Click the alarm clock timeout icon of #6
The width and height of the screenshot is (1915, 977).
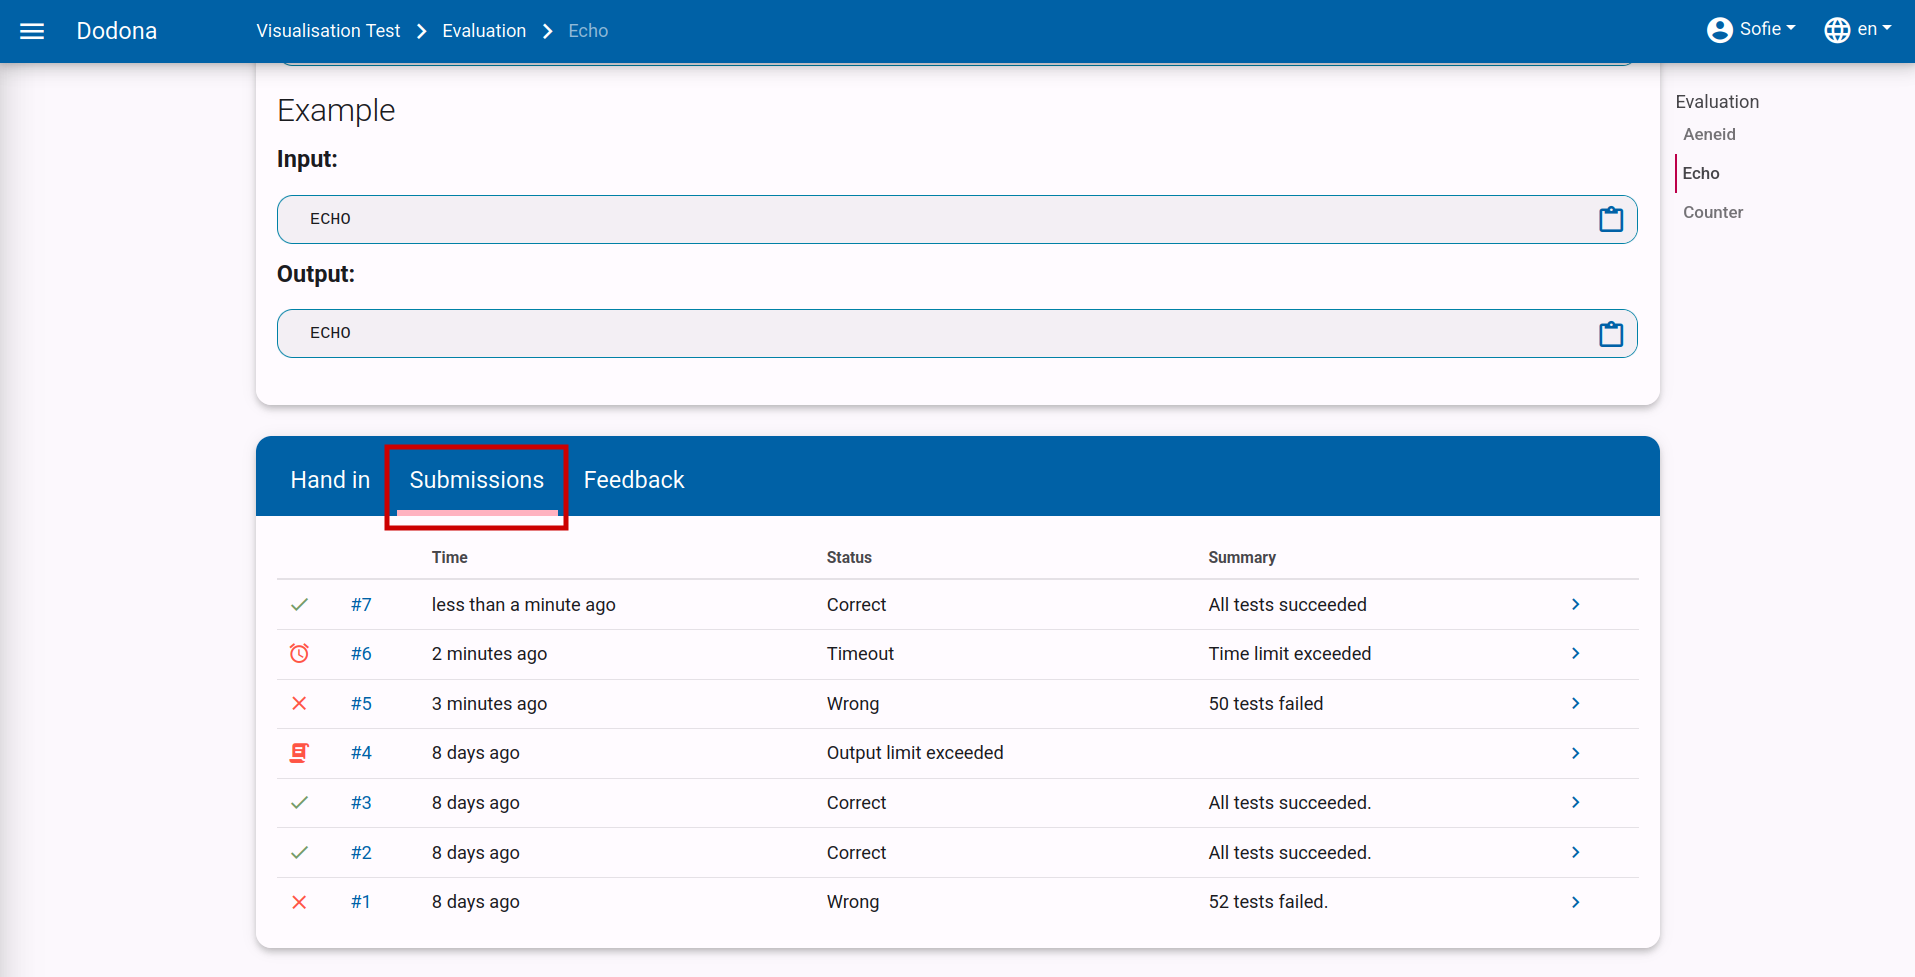pyautogui.click(x=299, y=653)
